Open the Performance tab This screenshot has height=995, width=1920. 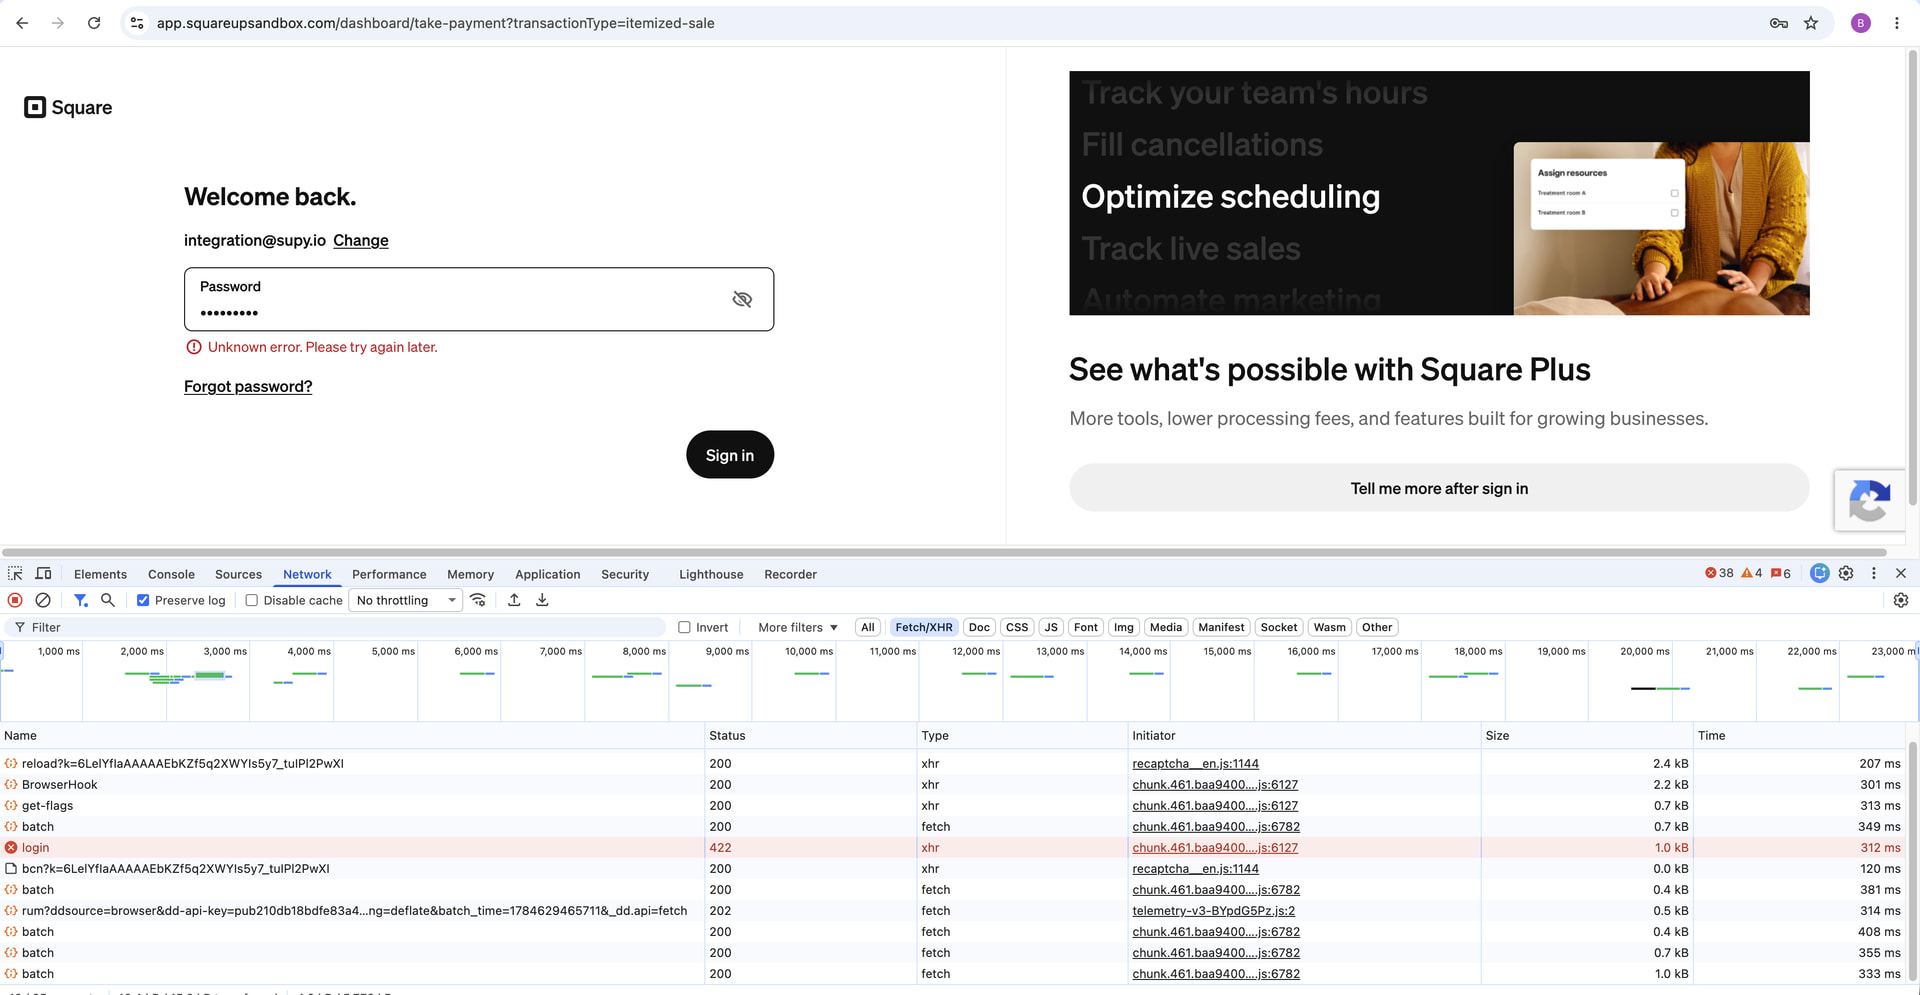(389, 574)
